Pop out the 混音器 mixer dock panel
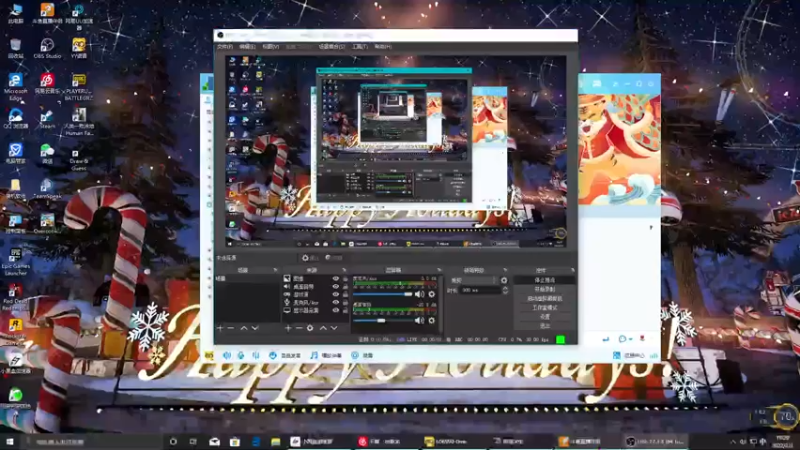The width and height of the screenshot is (800, 450). [x=439, y=270]
